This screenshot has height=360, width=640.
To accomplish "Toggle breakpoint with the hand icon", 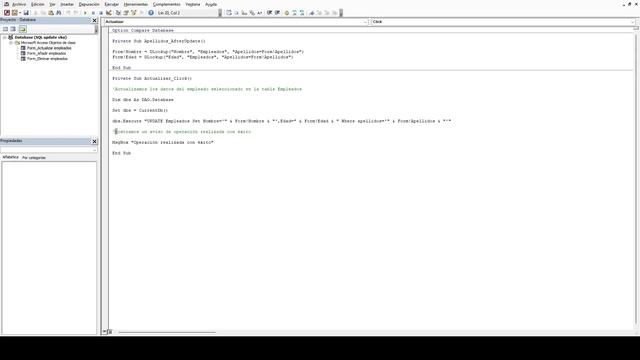I will (x=287, y=13).
